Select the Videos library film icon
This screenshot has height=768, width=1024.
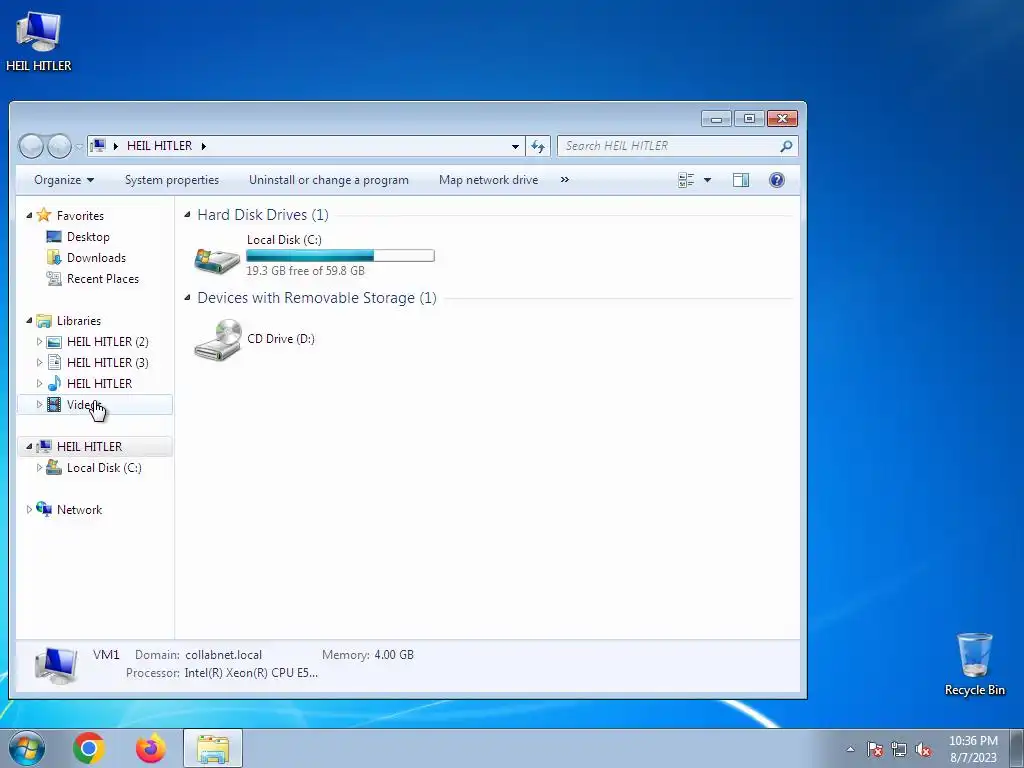pyautogui.click(x=54, y=404)
